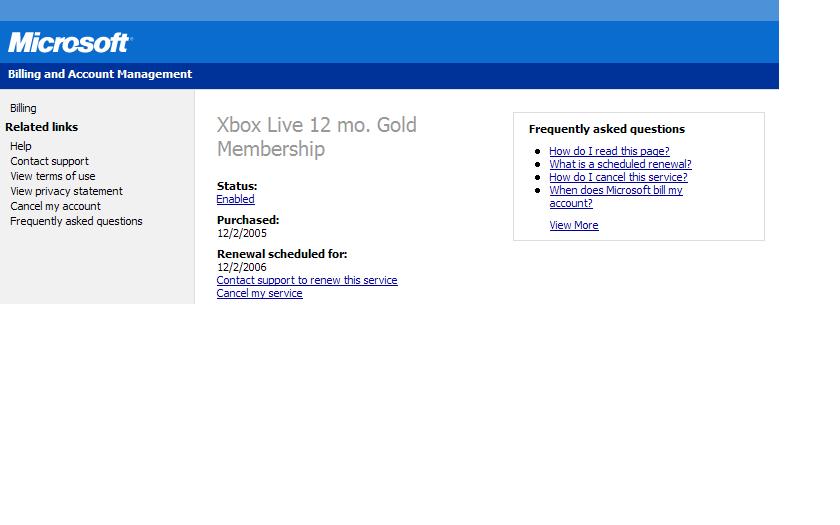
Task: Click the Frequently asked questions box heading
Action: coord(606,129)
